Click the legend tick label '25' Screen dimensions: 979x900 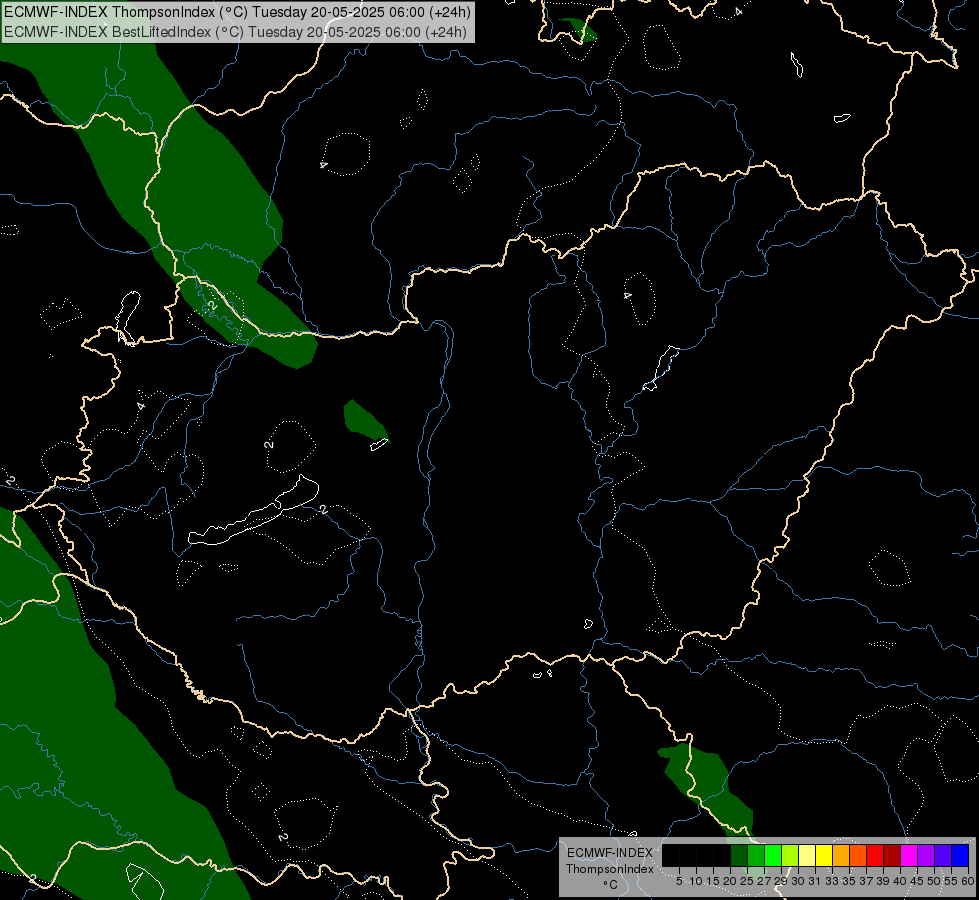coord(747,881)
